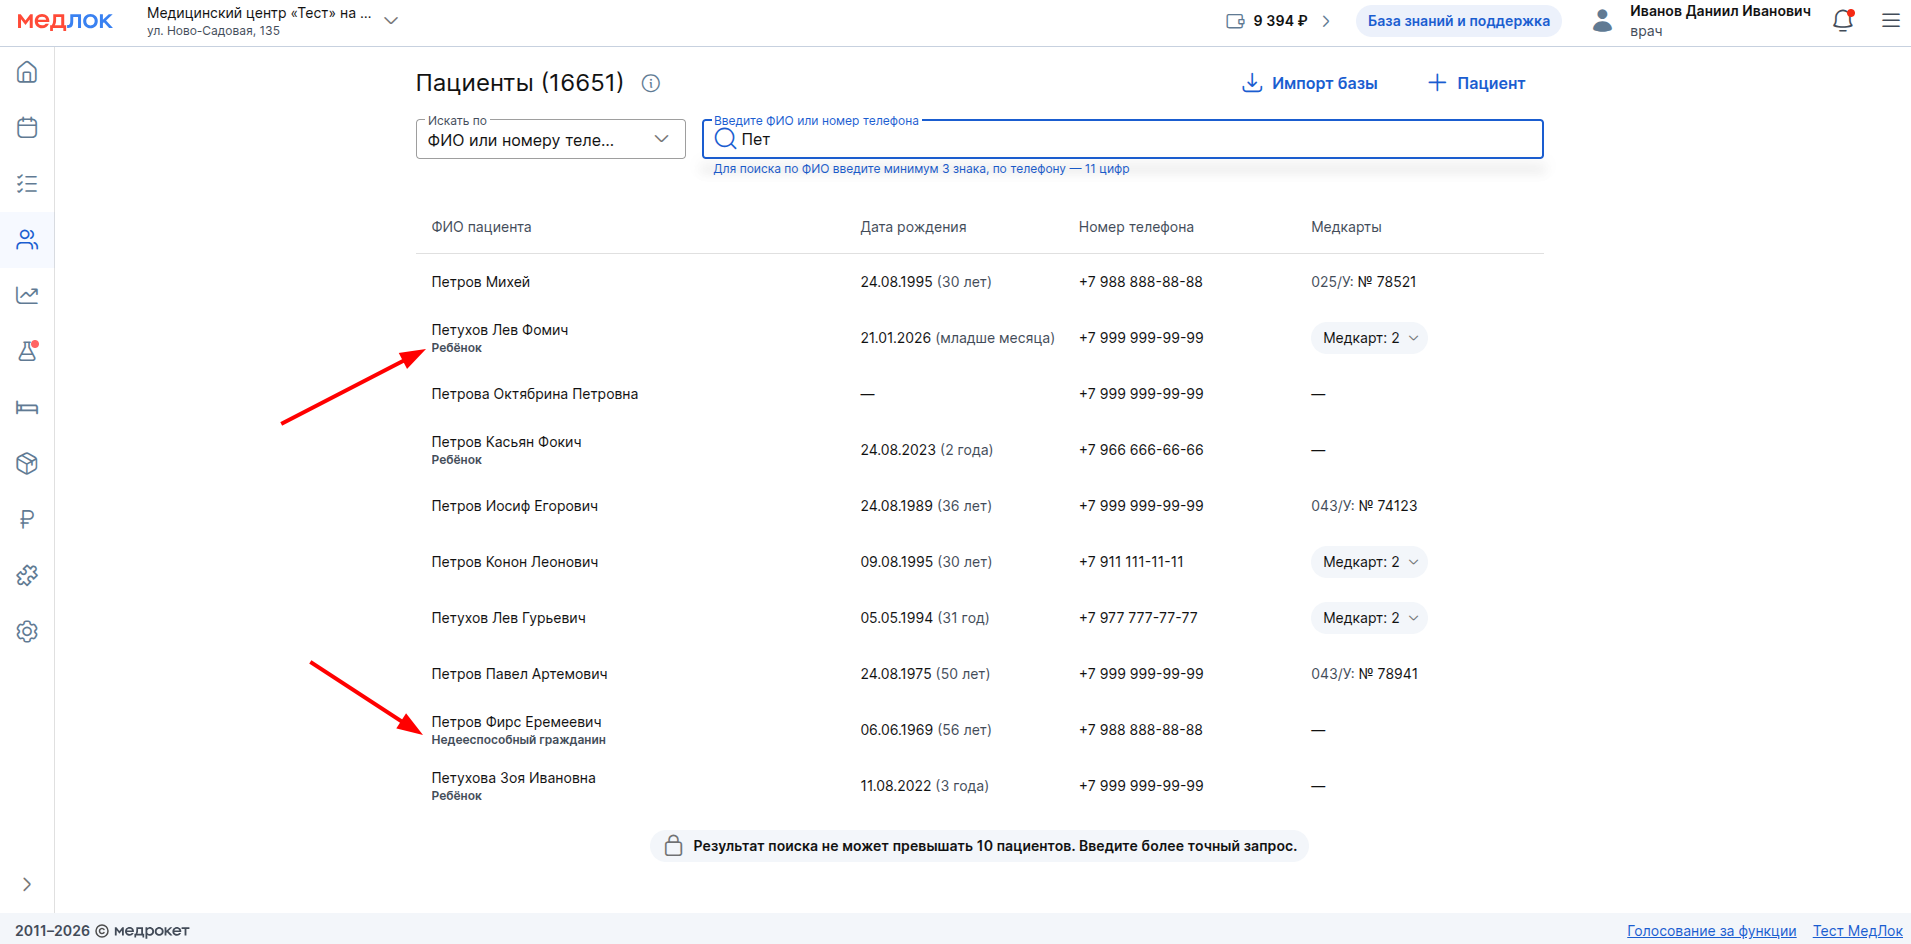Open the home icon in sidebar
Screen dimensions: 1911x944
pos(27,72)
